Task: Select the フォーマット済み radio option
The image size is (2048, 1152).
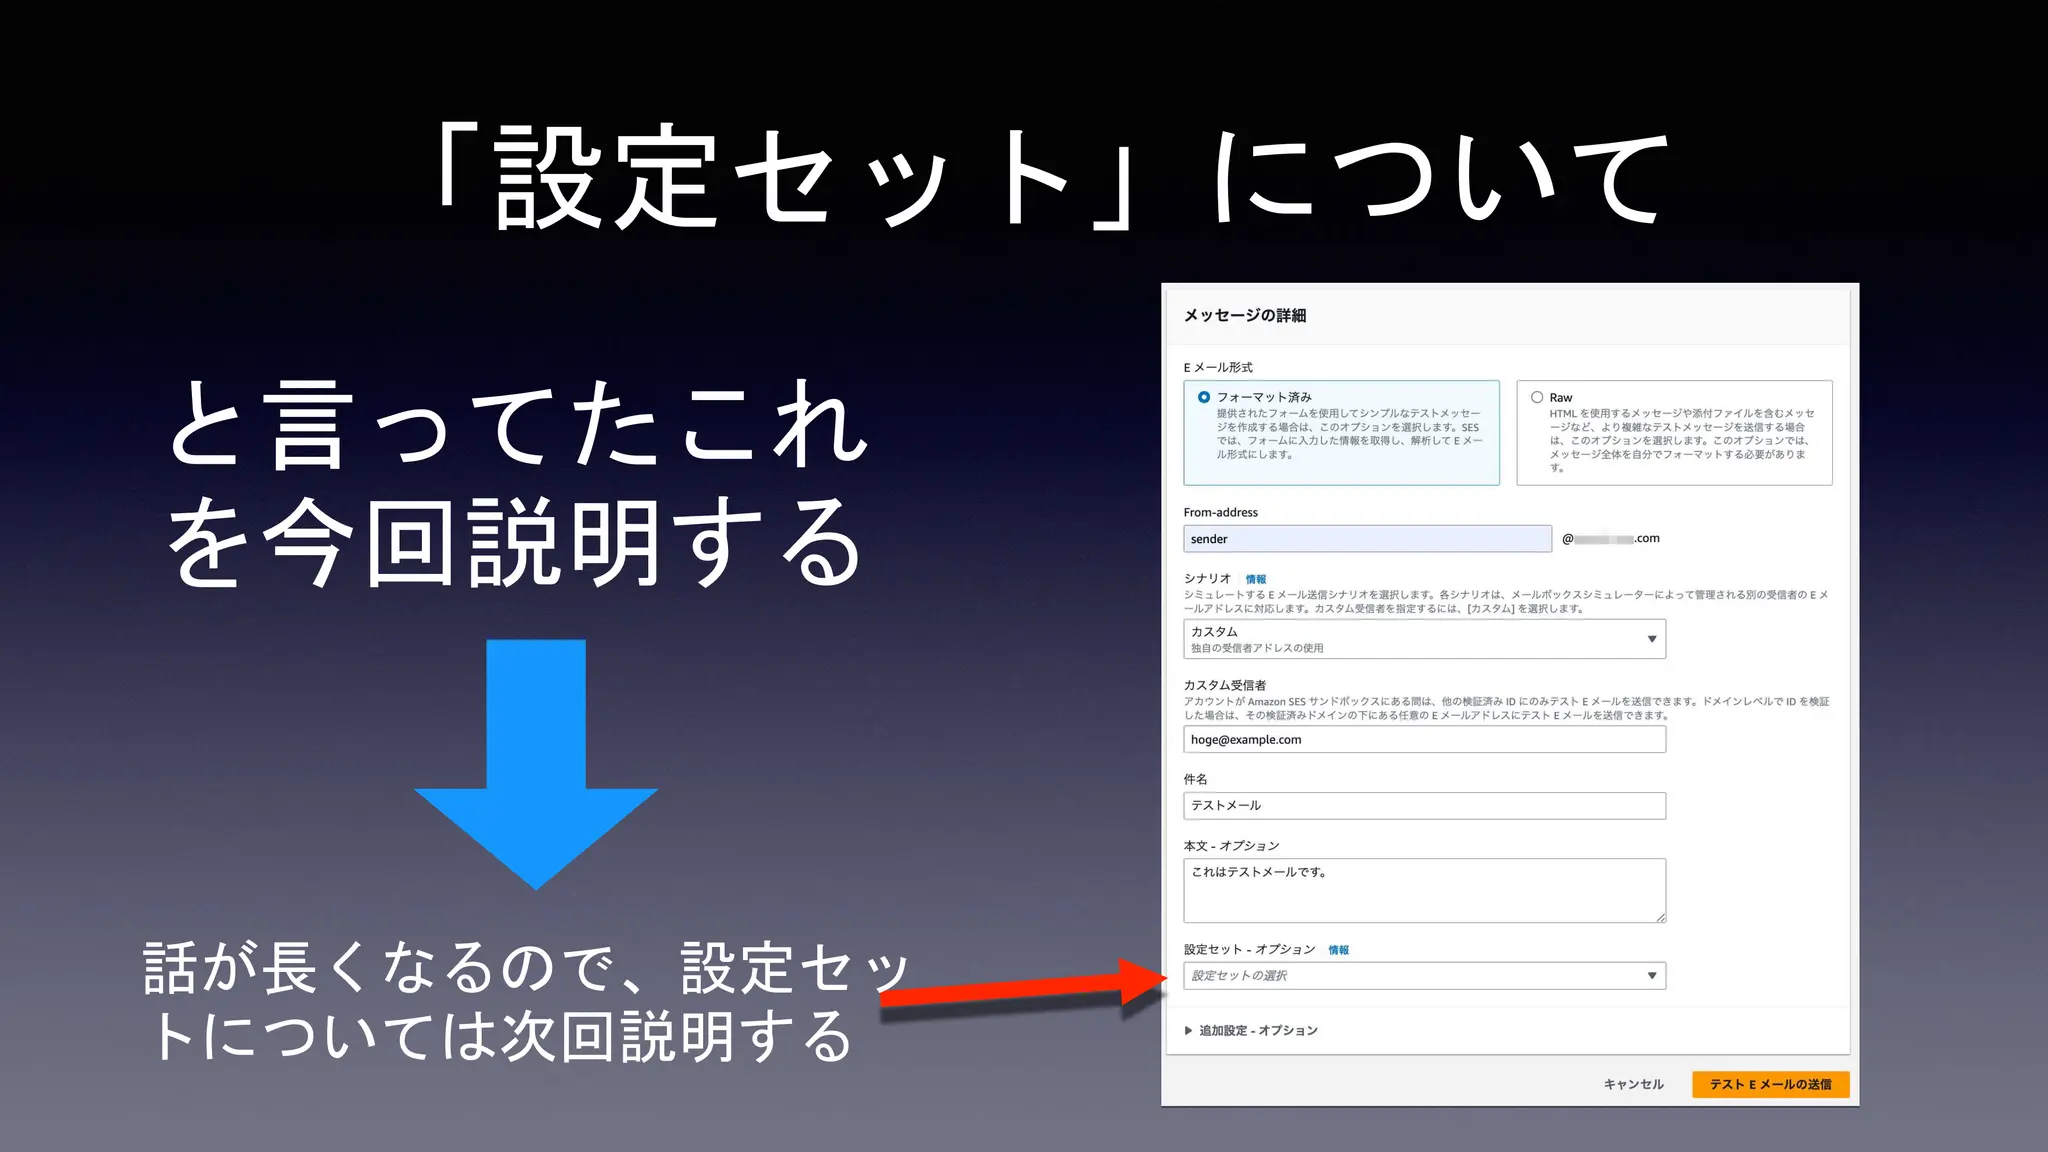Action: (1204, 397)
